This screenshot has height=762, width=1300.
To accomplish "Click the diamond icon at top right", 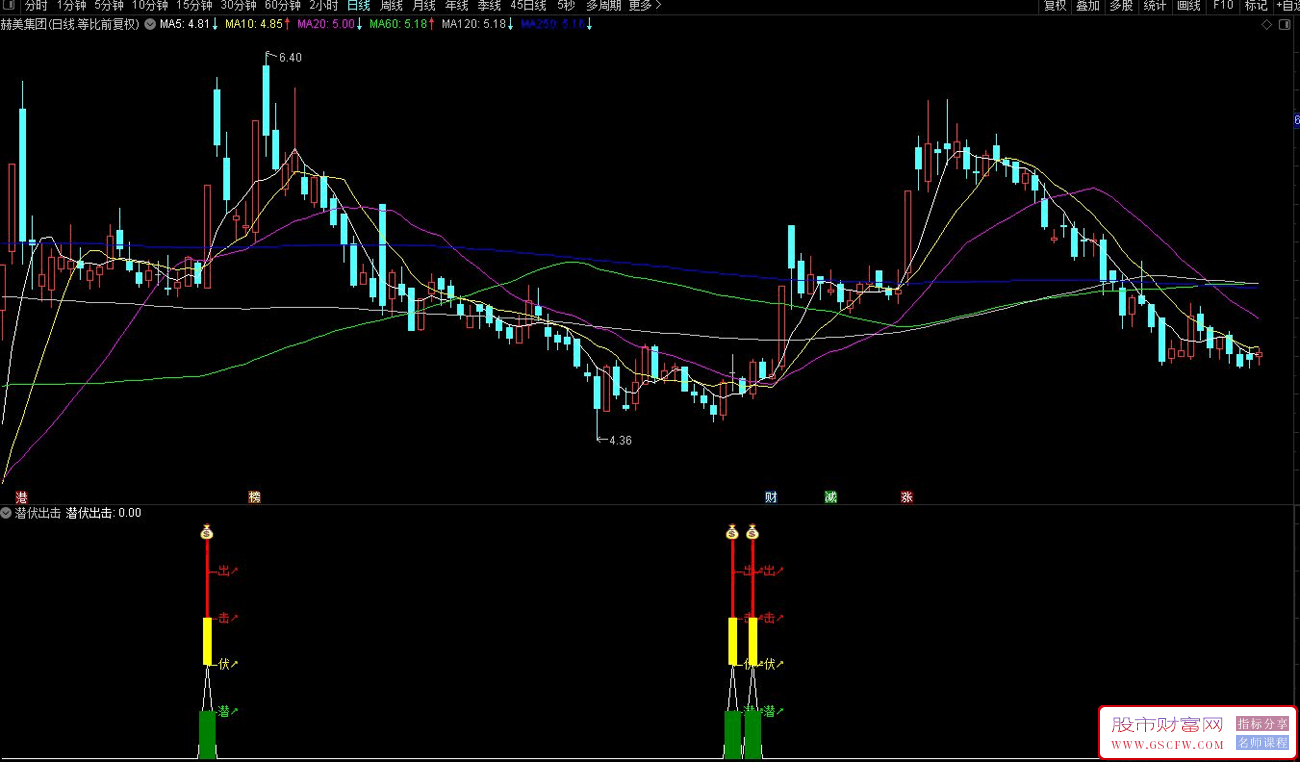I will tap(1266, 25).
